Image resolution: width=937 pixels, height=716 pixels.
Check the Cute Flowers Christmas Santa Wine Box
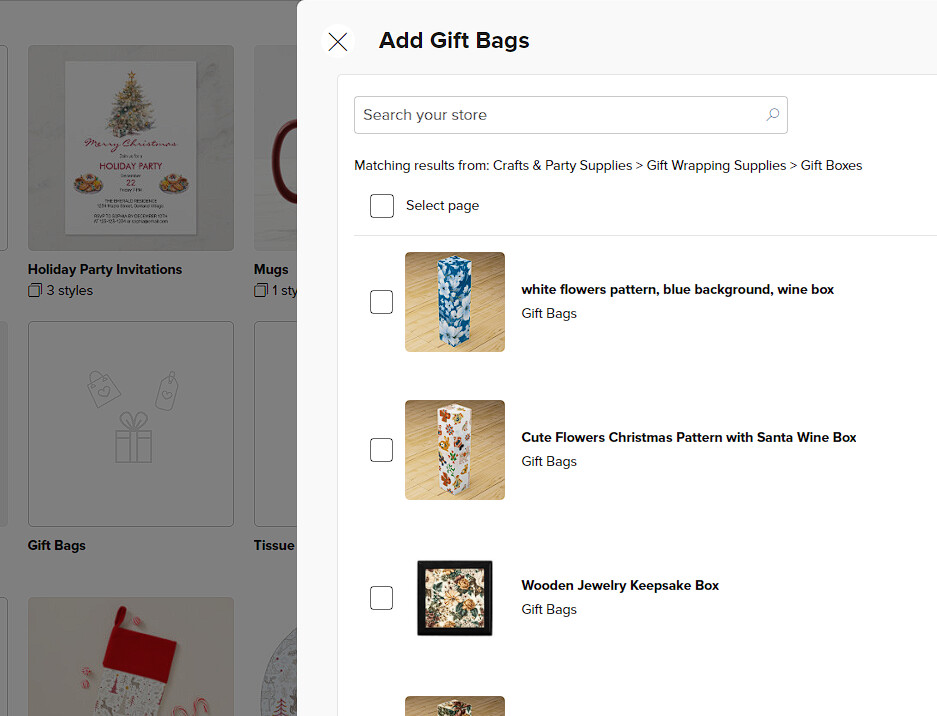[381, 450]
